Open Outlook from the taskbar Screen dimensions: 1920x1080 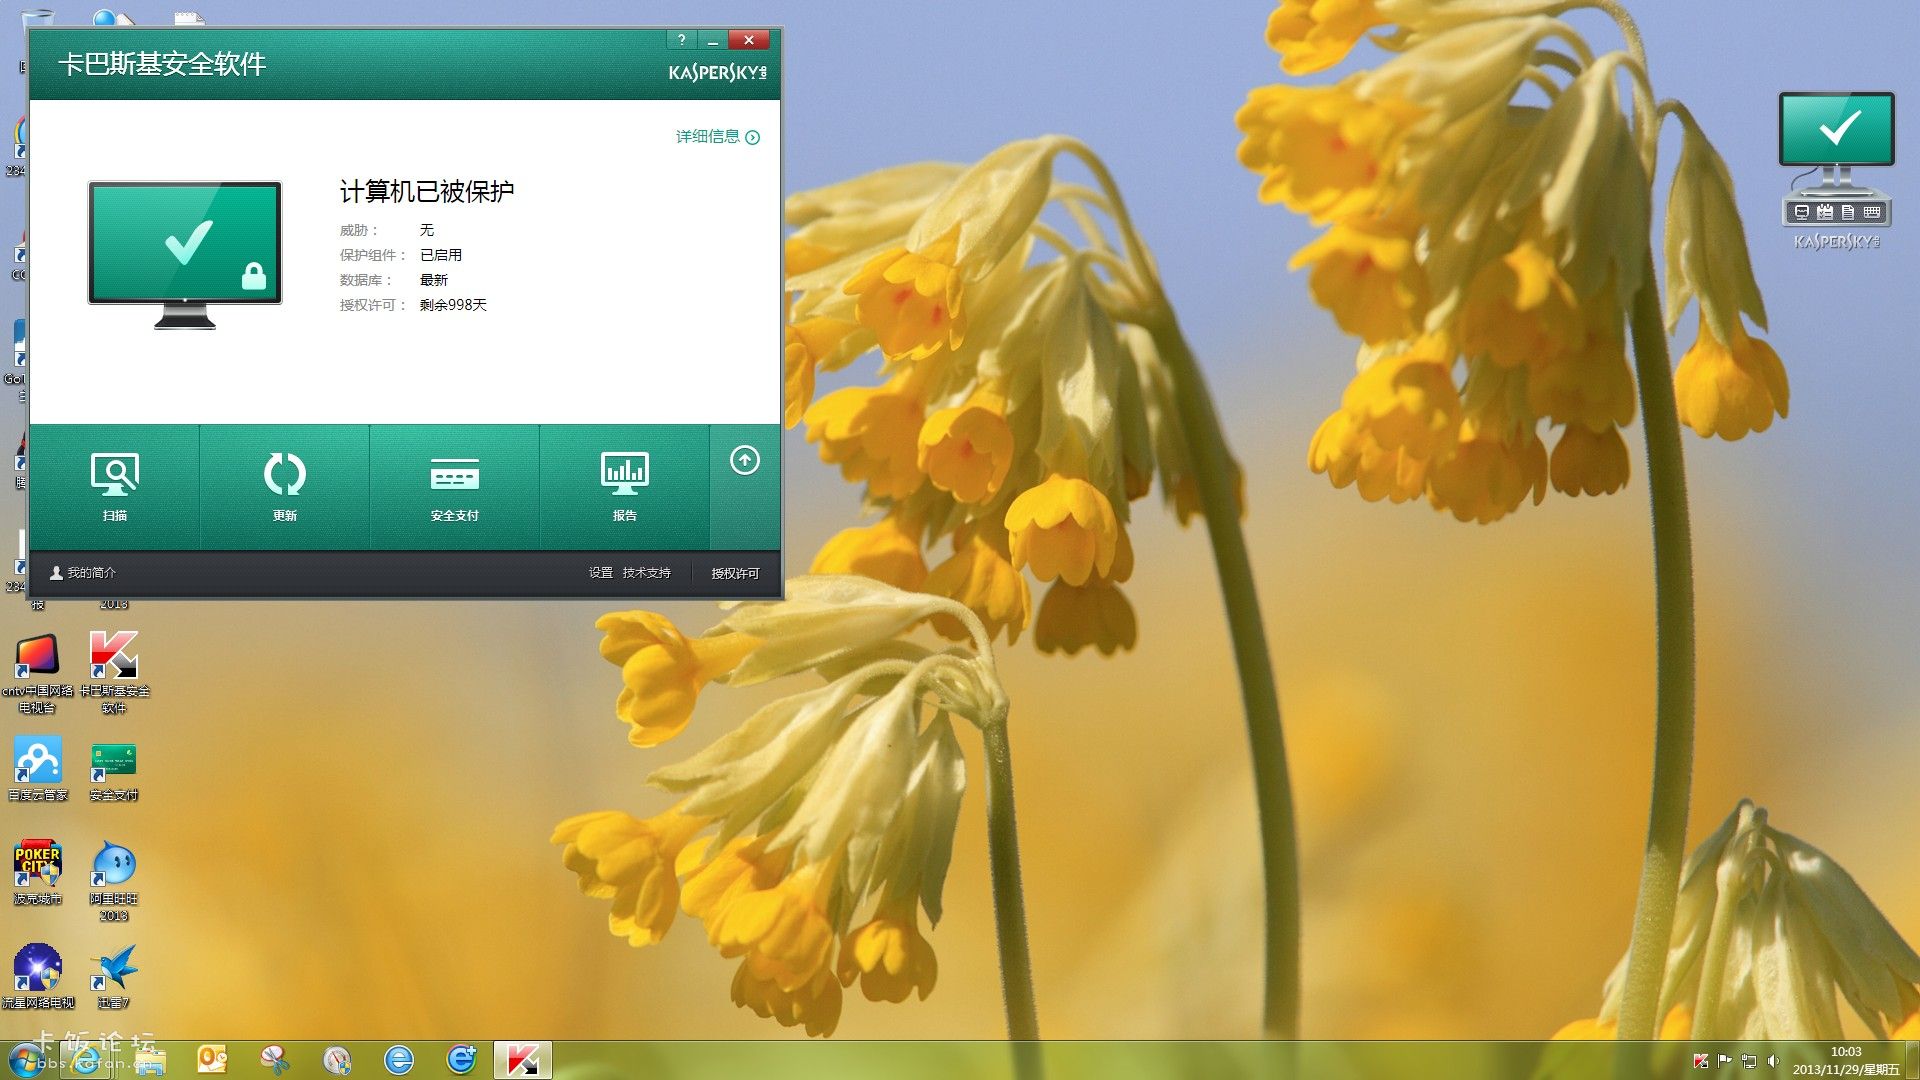point(212,1060)
